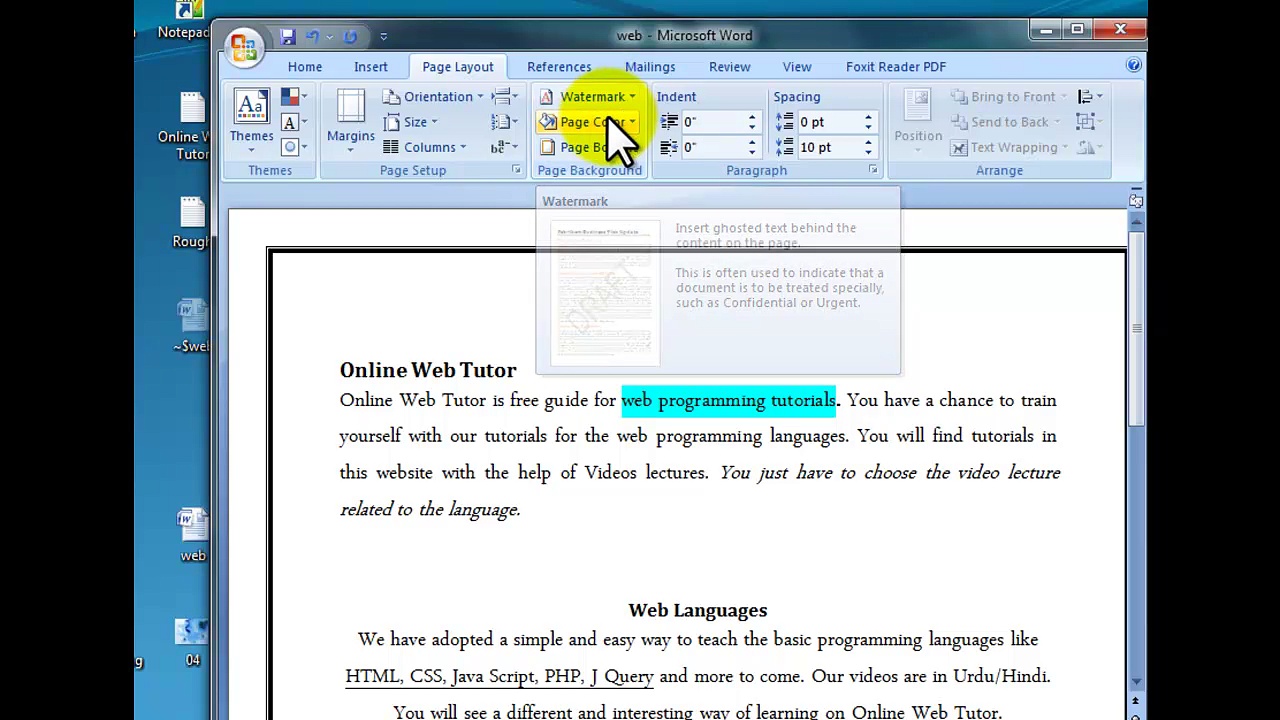Image resolution: width=1280 pixels, height=720 pixels.
Task: Open Microsoft Word Help
Action: pyautogui.click(x=1134, y=66)
